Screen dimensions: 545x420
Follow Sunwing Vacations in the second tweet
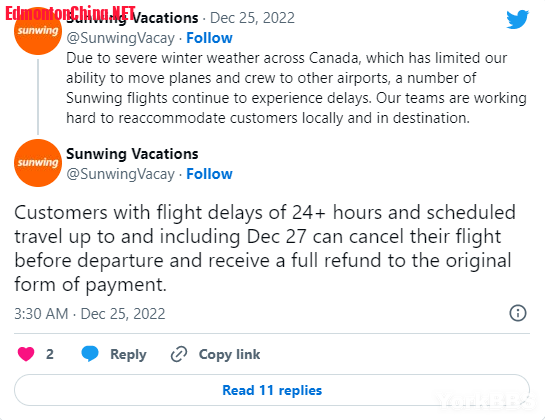coord(209,174)
